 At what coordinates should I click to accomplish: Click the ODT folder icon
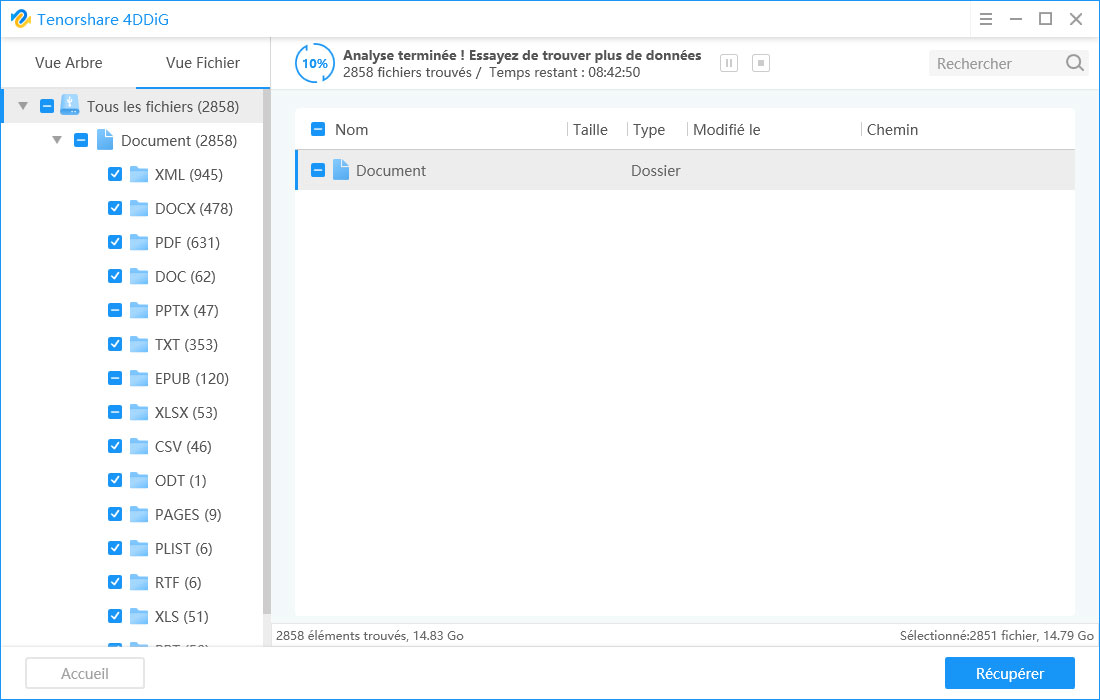tap(139, 480)
